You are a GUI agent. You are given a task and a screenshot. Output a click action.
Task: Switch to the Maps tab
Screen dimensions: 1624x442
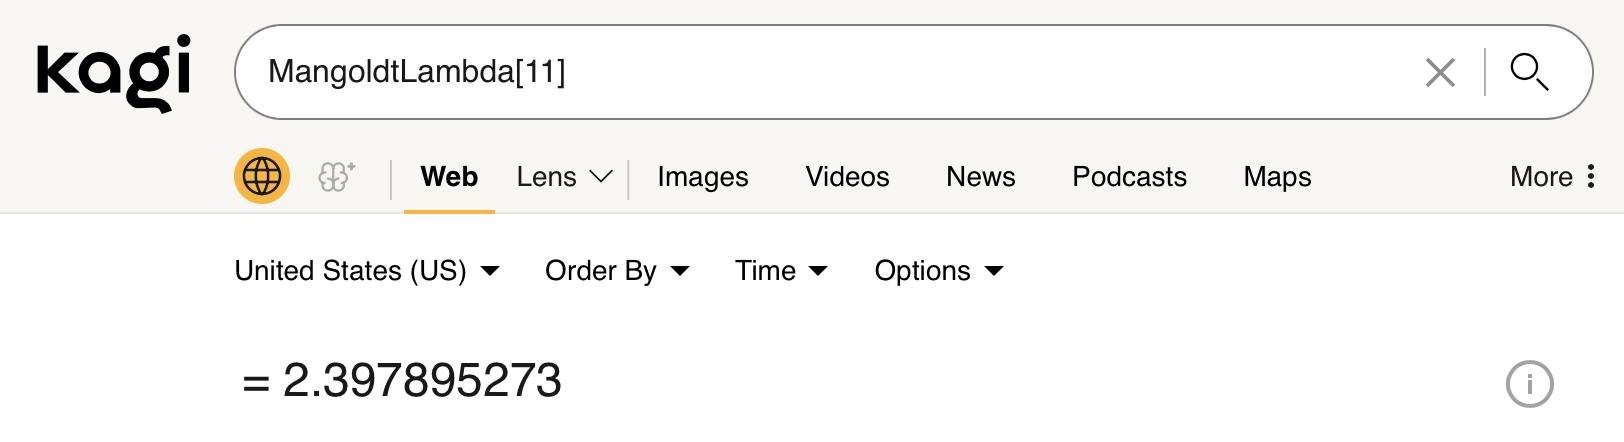pos(1277,177)
